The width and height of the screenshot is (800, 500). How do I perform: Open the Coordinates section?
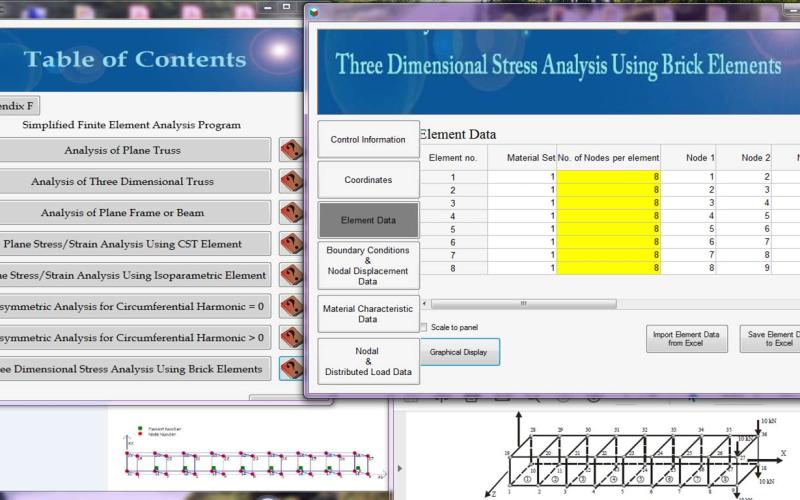(x=368, y=180)
